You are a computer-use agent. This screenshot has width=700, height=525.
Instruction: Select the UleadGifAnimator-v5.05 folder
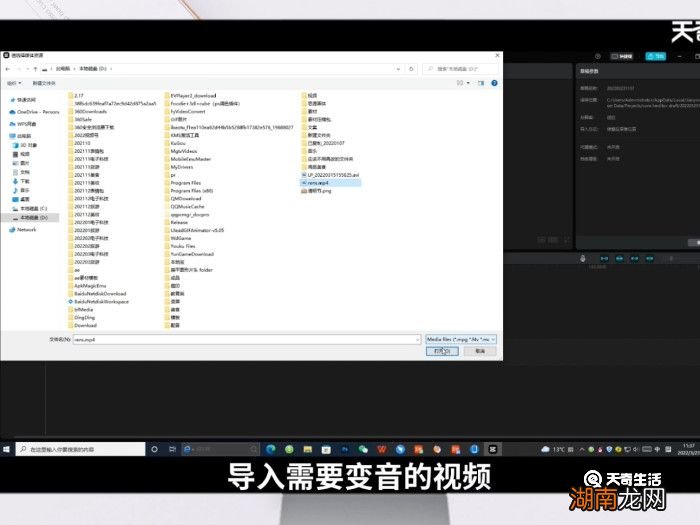click(x=195, y=230)
